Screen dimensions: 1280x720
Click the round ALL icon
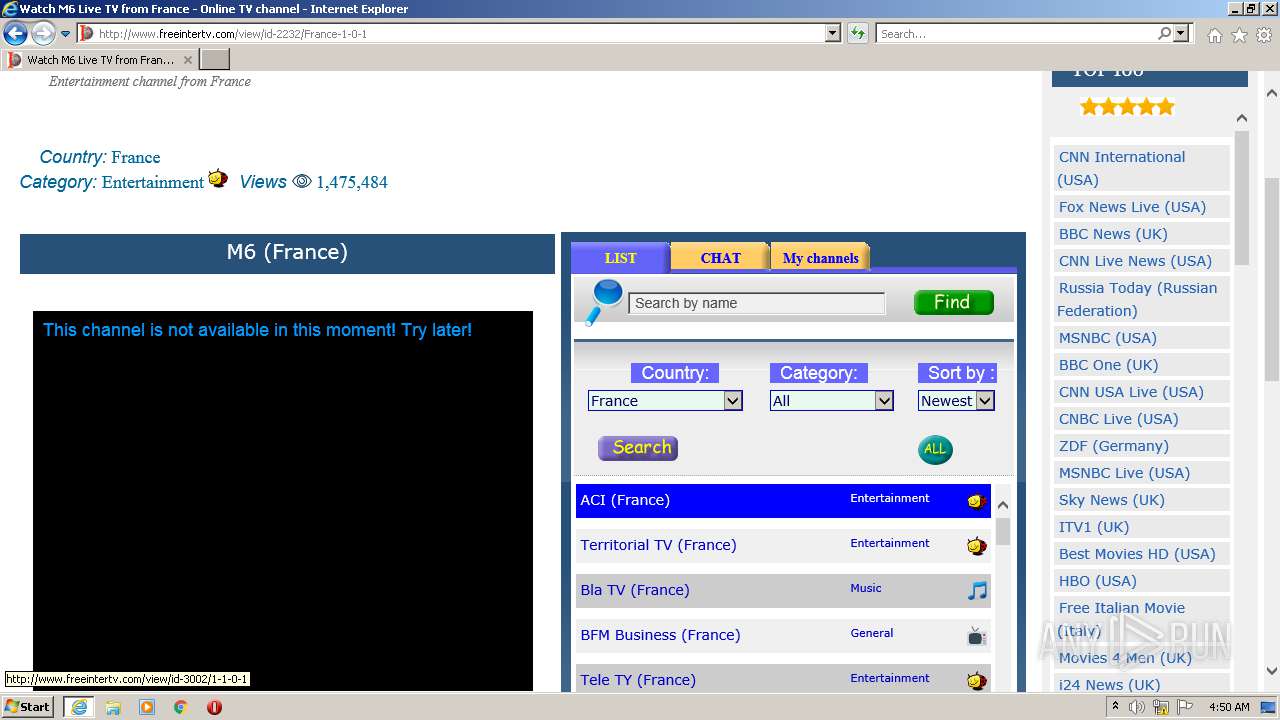pos(935,449)
